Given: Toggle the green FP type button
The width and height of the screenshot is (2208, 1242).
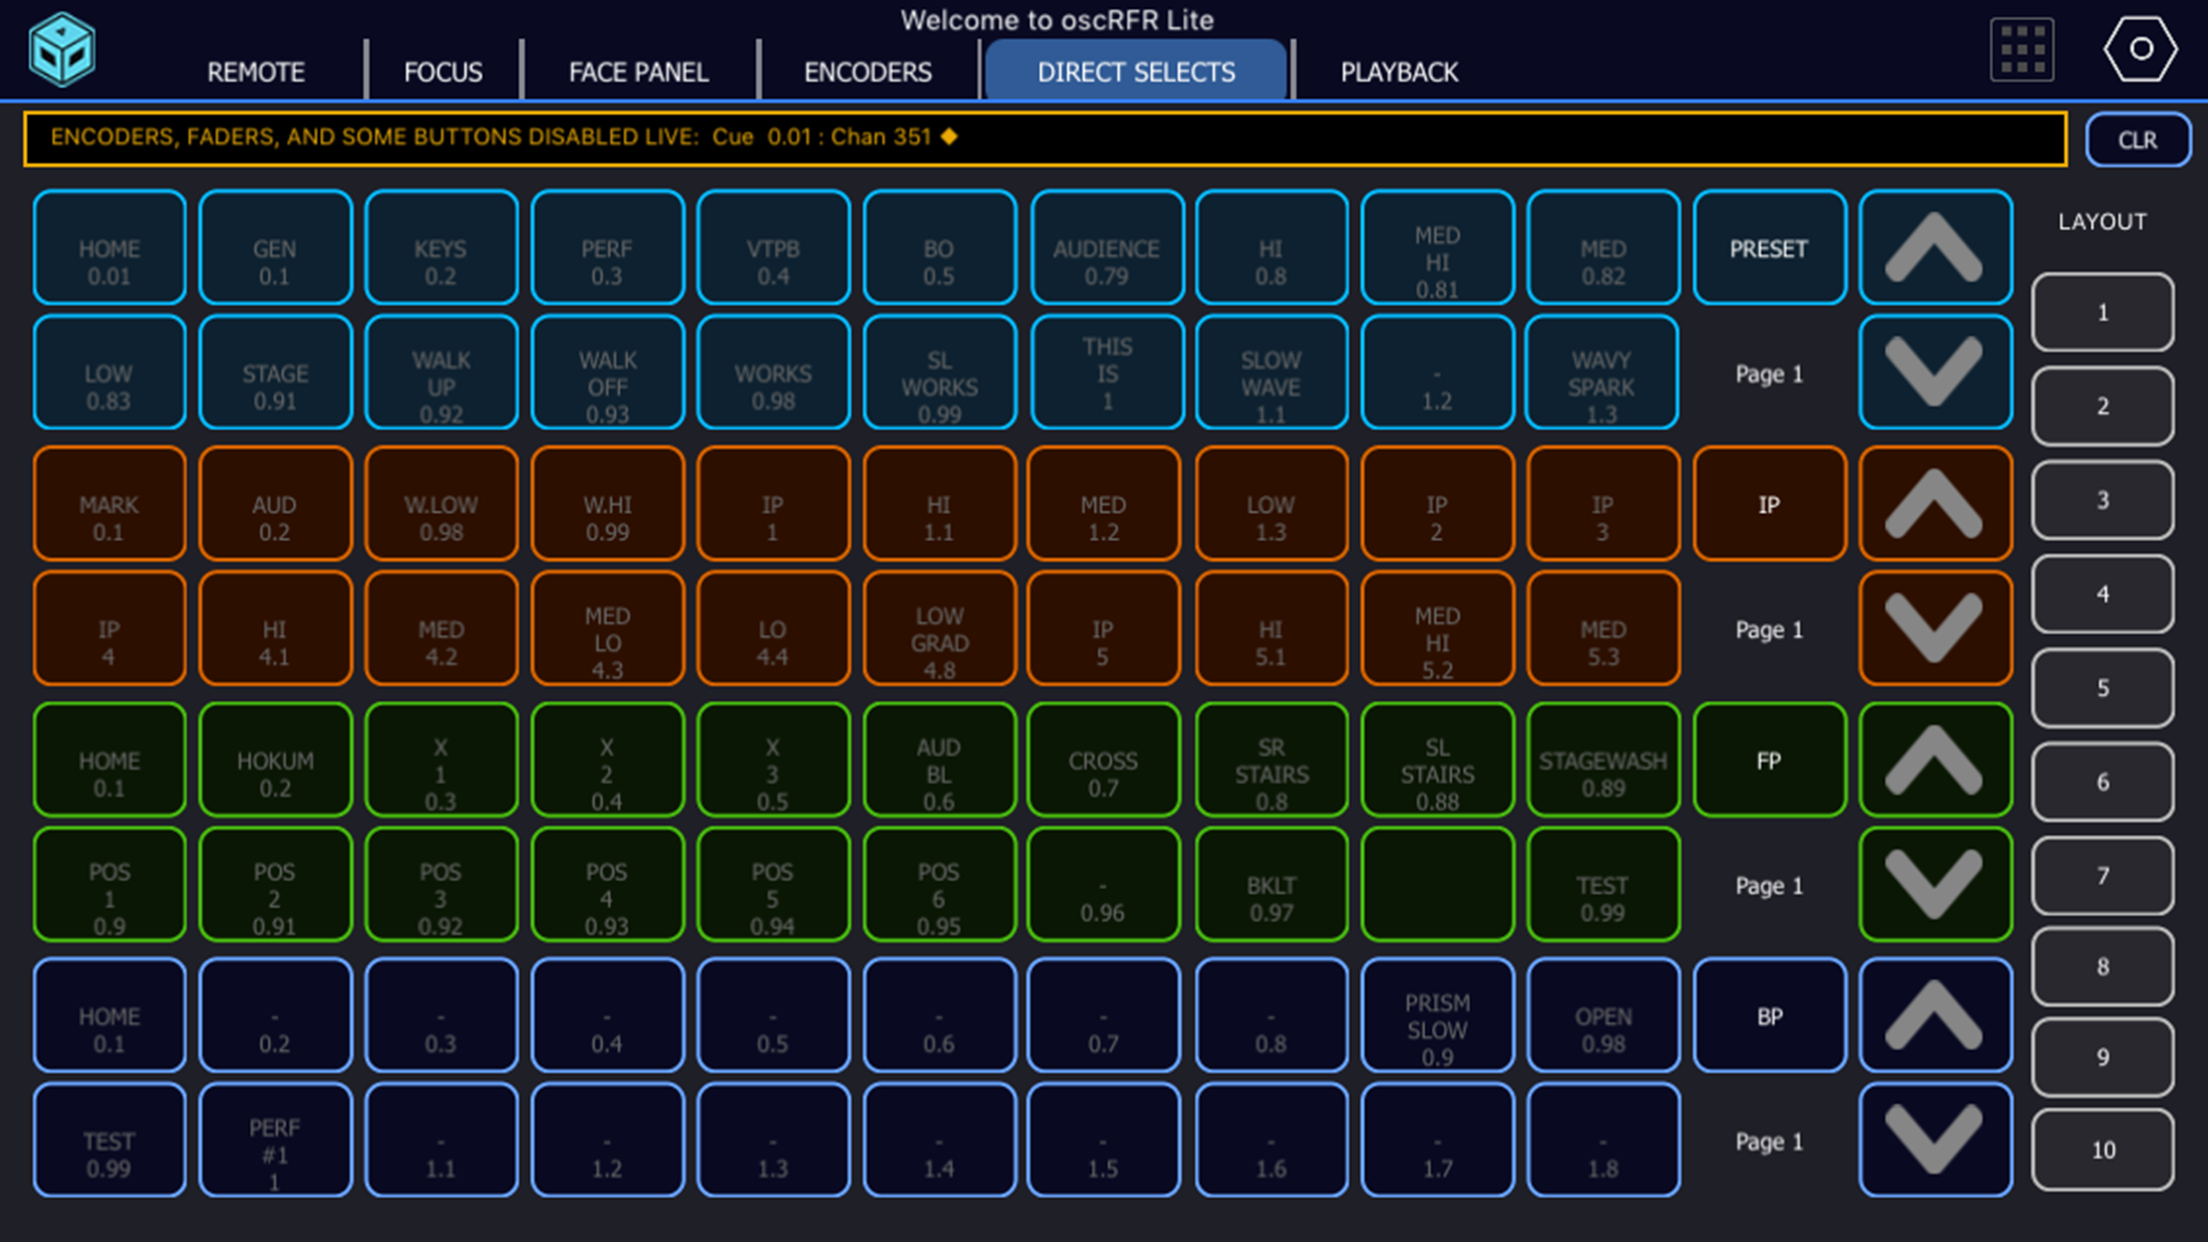Looking at the screenshot, I should (1768, 760).
